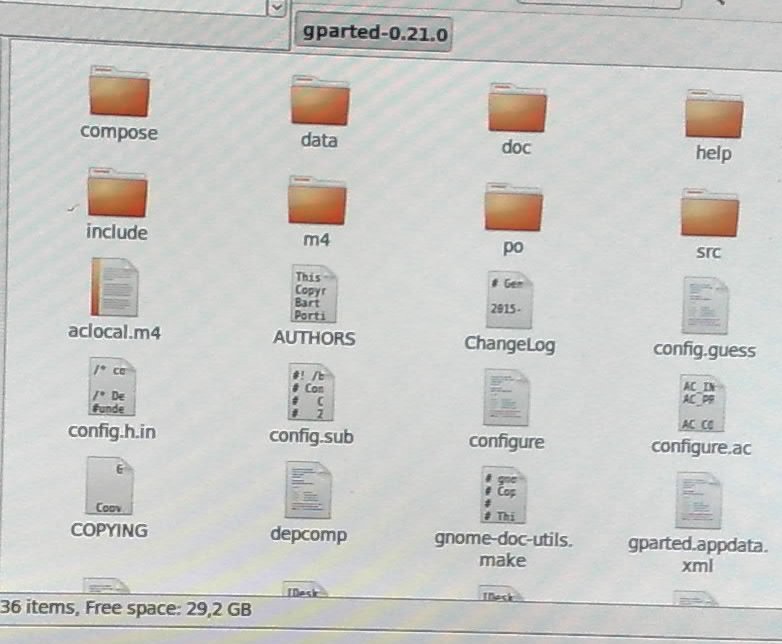Select the depcomp file icon

pos(308,490)
